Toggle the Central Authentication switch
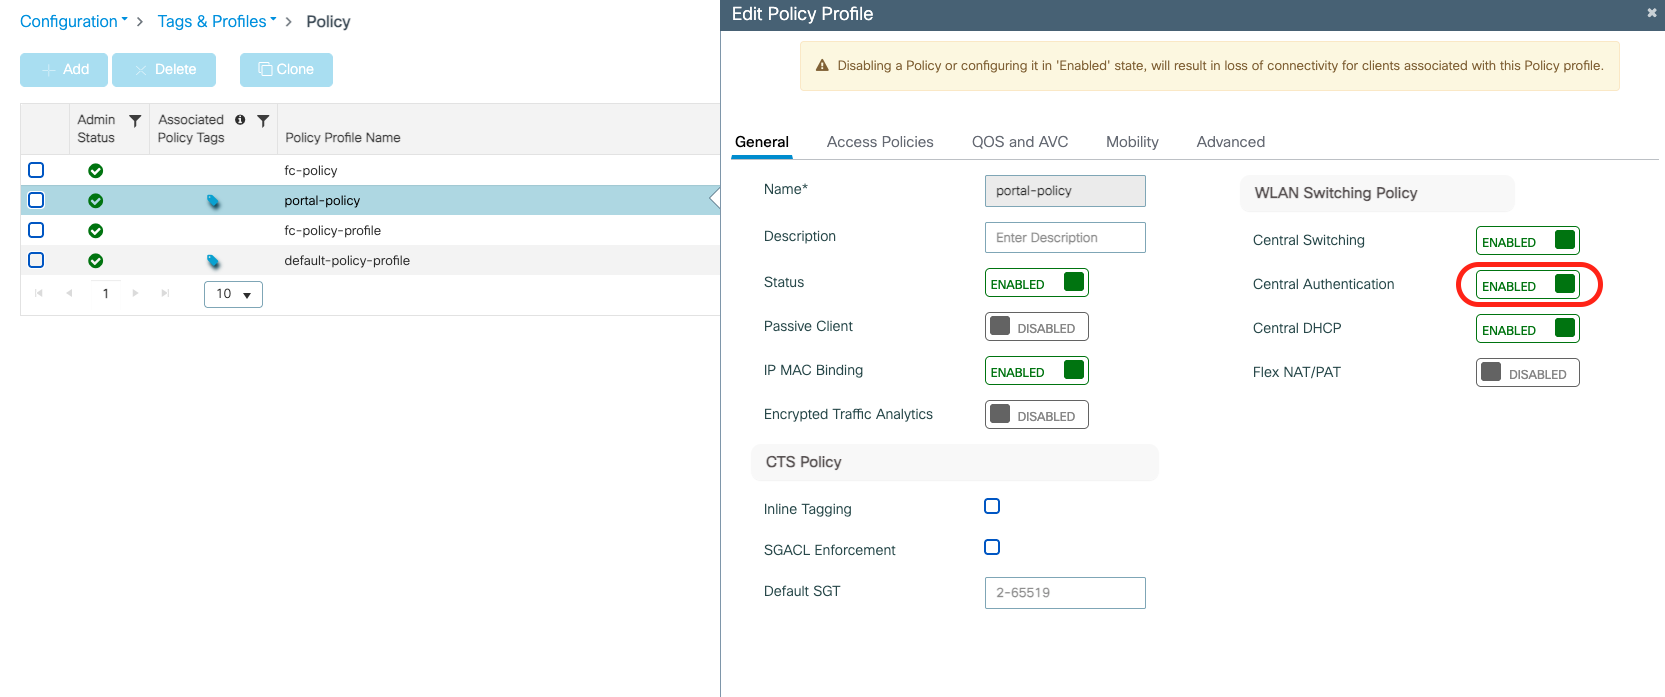 pyautogui.click(x=1527, y=285)
